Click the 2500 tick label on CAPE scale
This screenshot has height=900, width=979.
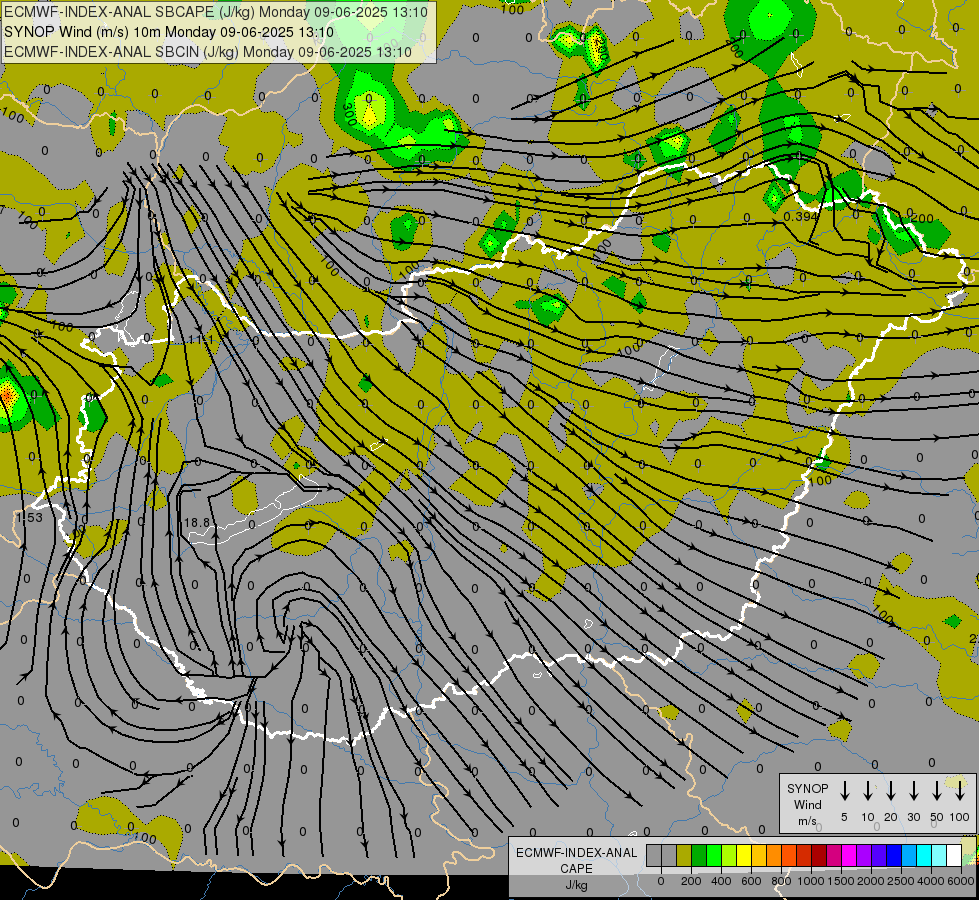click(901, 881)
